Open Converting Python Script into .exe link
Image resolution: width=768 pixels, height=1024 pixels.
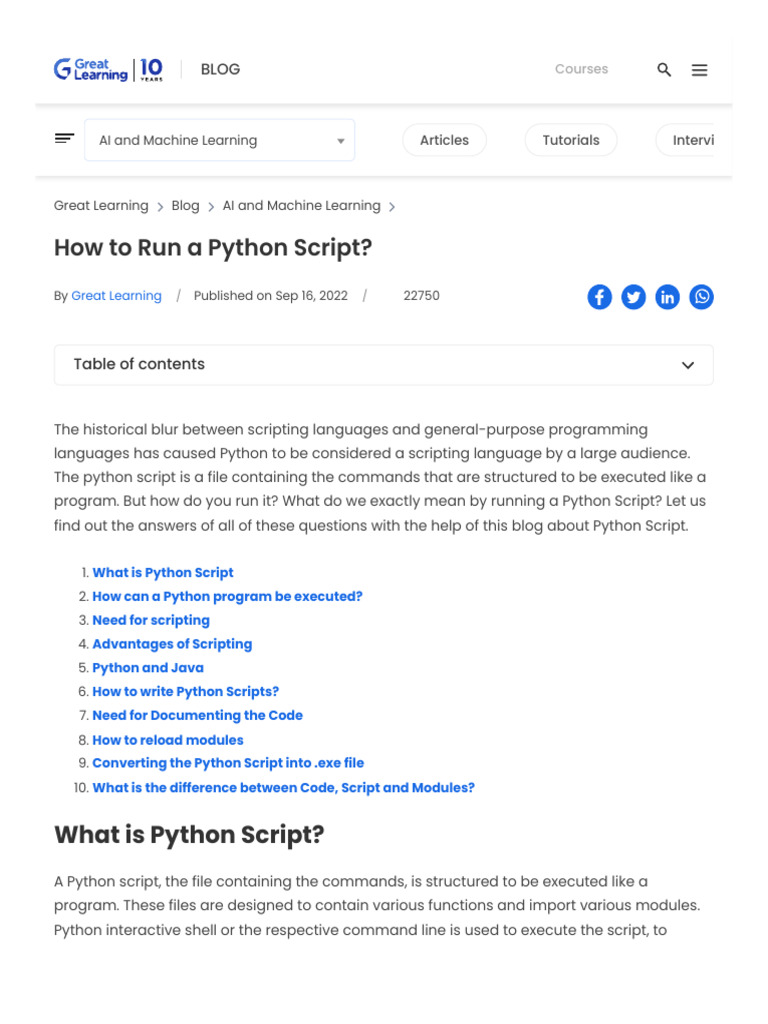[x=228, y=763]
